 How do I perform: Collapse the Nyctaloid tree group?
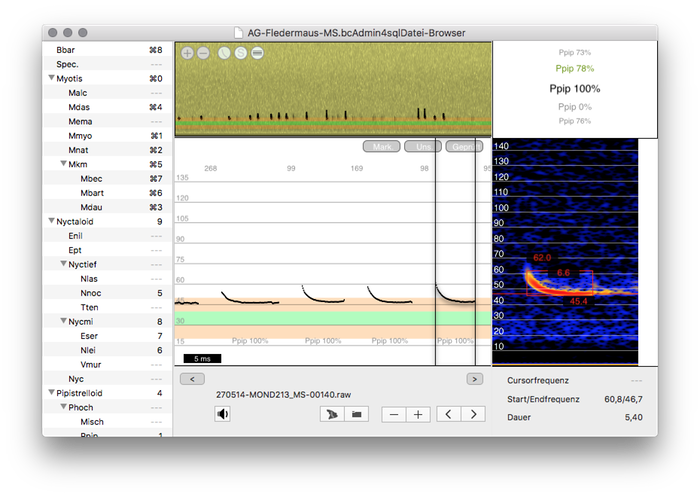point(51,221)
